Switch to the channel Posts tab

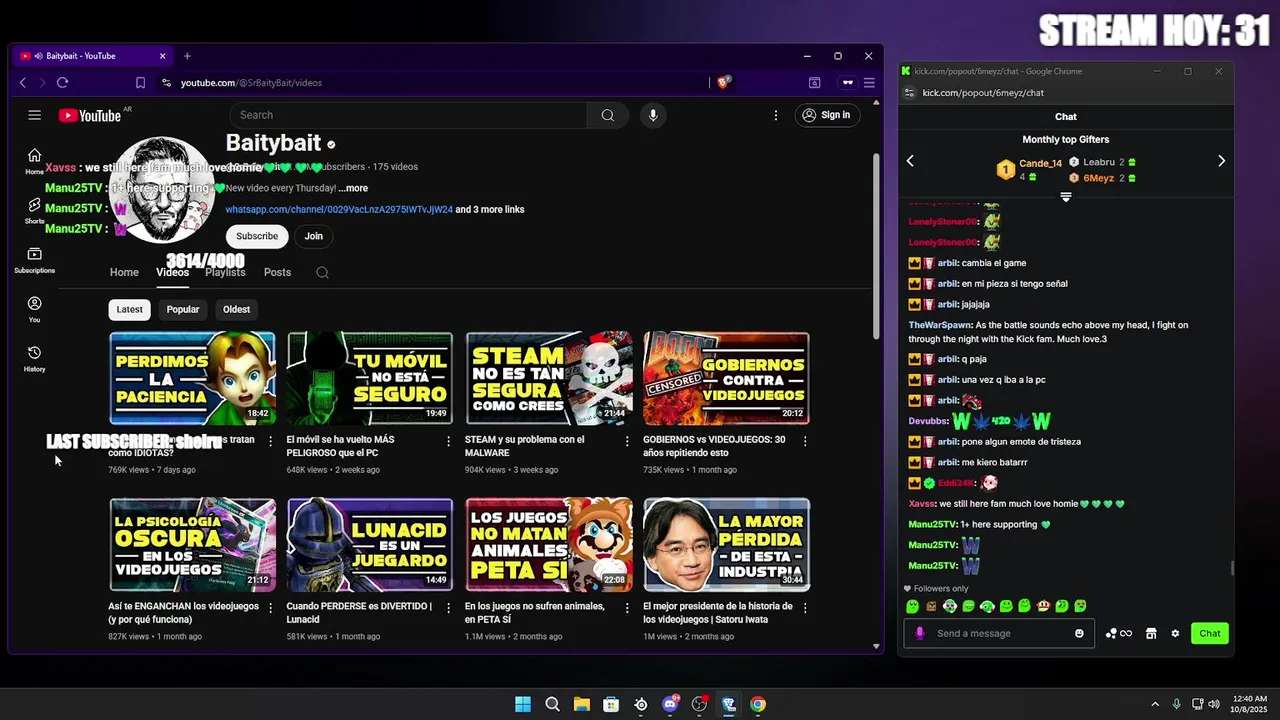pyautogui.click(x=277, y=272)
